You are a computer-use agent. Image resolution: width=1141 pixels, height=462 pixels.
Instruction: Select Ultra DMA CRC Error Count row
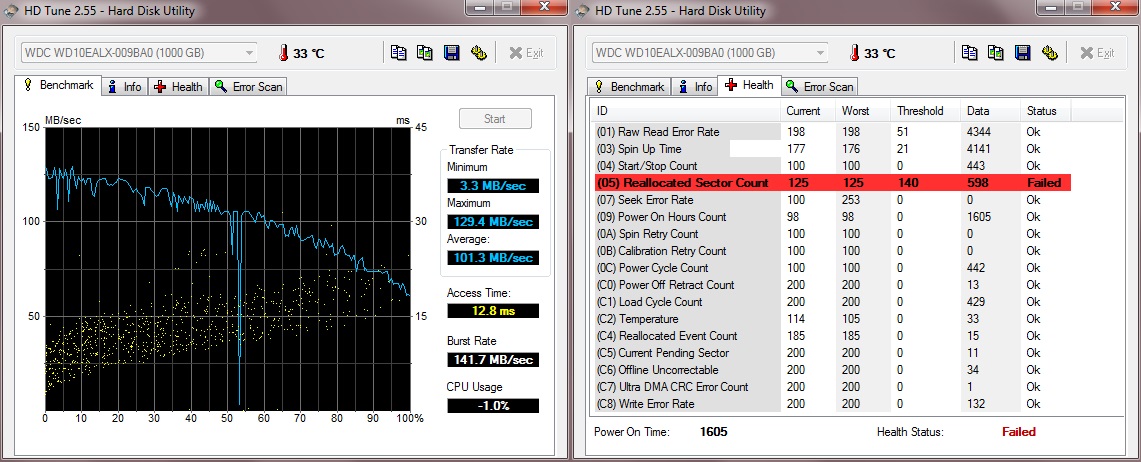[x=832, y=386]
